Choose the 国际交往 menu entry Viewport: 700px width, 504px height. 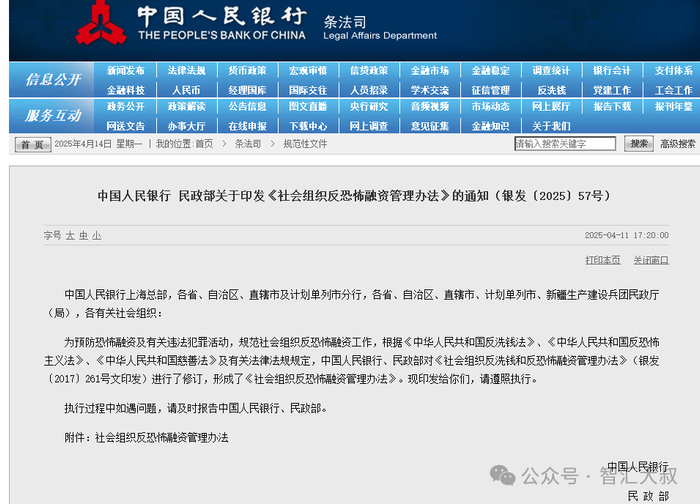[x=308, y=90]
